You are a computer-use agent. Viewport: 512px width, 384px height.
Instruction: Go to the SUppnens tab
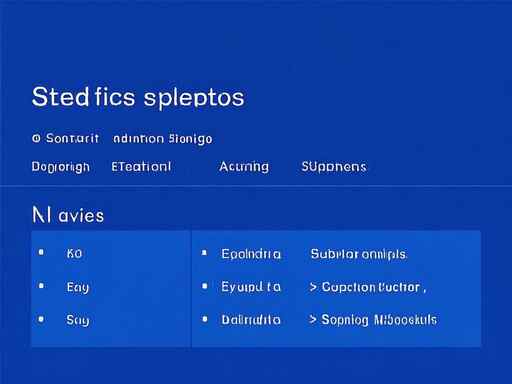click(334, 166)
